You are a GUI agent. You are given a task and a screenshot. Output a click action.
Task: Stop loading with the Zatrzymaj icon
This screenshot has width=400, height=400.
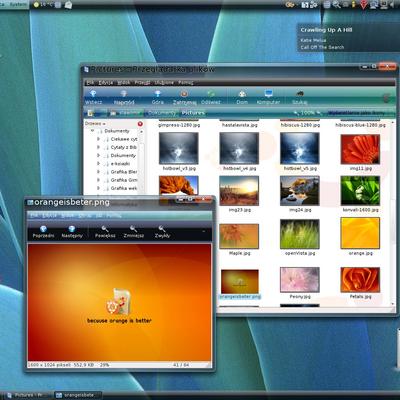184,94
